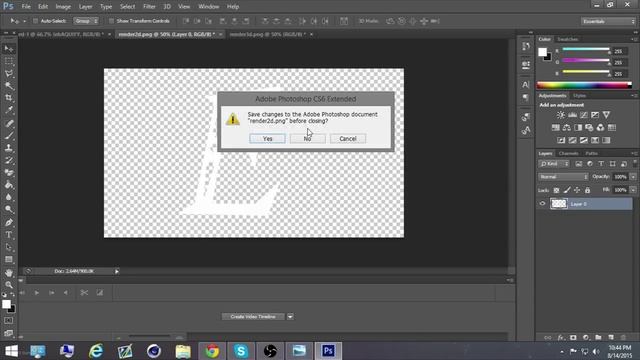Select the Crop tool
The image size is (640, 360).
coord(9,98)
